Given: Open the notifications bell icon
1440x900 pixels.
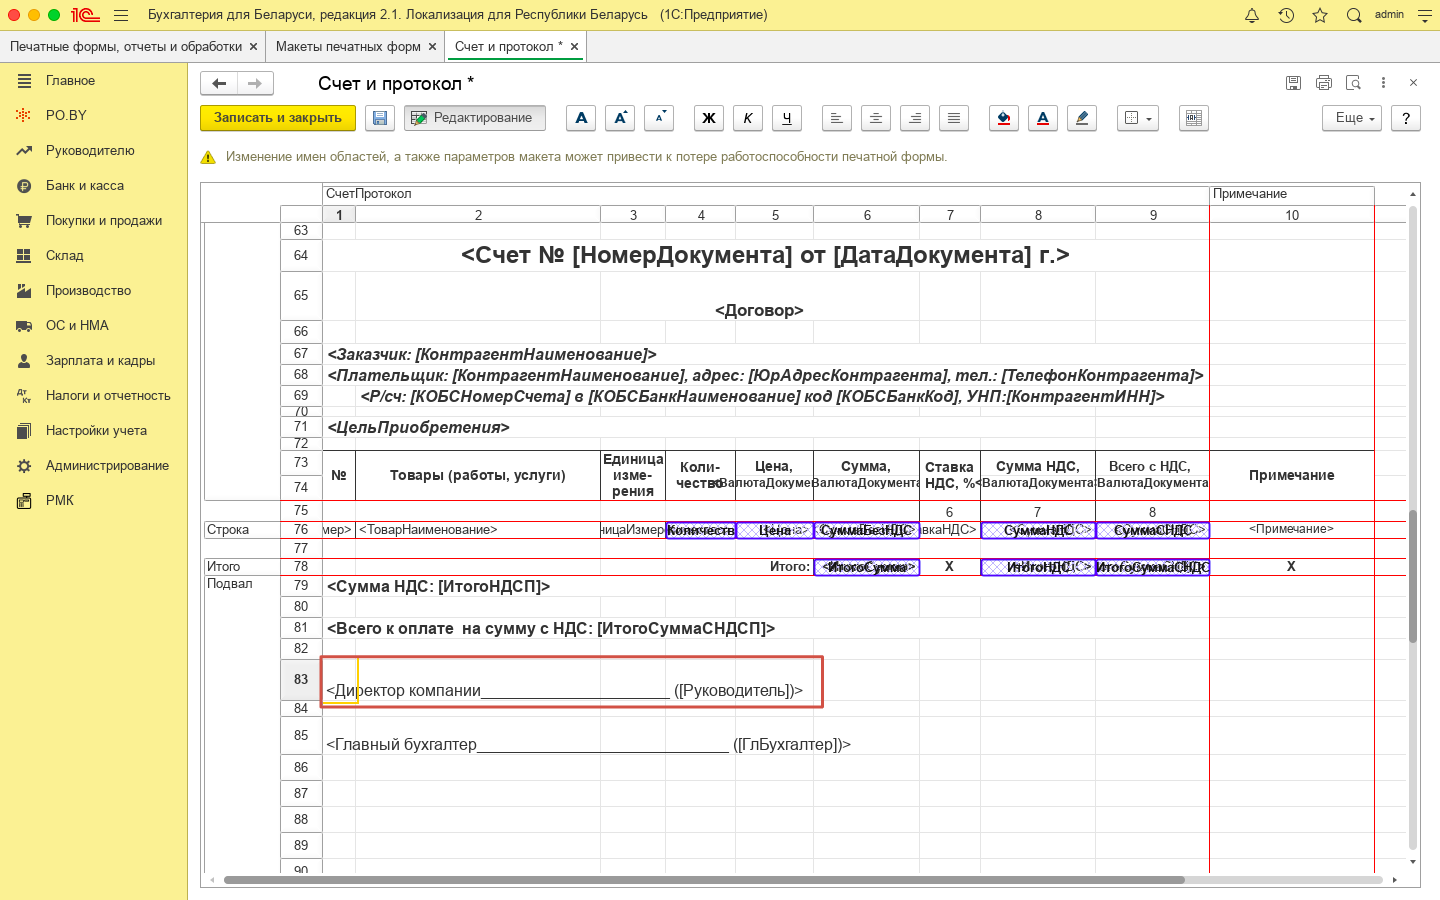Looking at the screenshot, I should [1252, 15].
